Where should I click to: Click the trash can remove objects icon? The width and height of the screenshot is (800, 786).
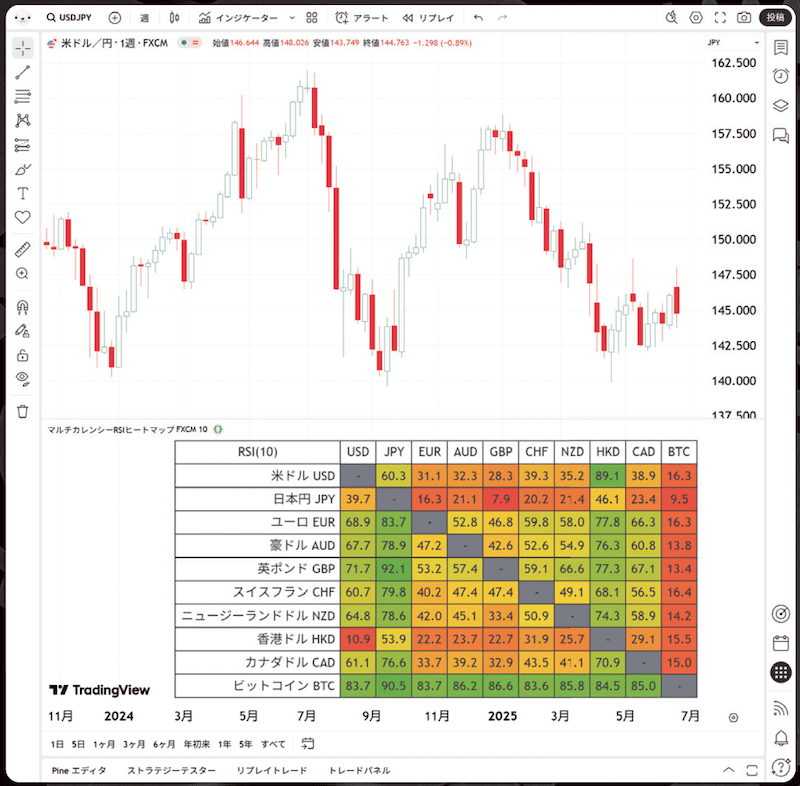point(23,411)
